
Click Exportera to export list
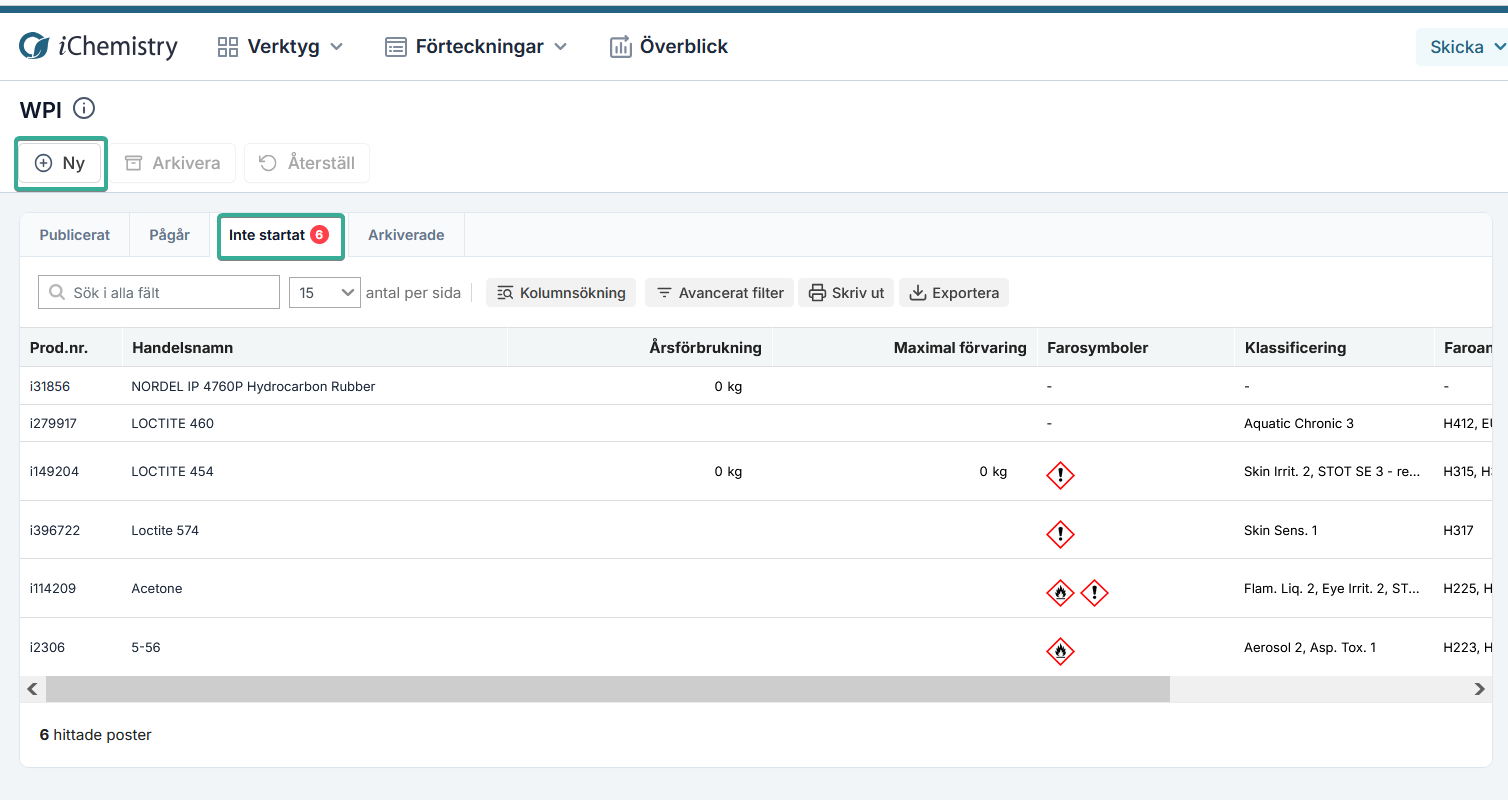click(x=954, y=293)
